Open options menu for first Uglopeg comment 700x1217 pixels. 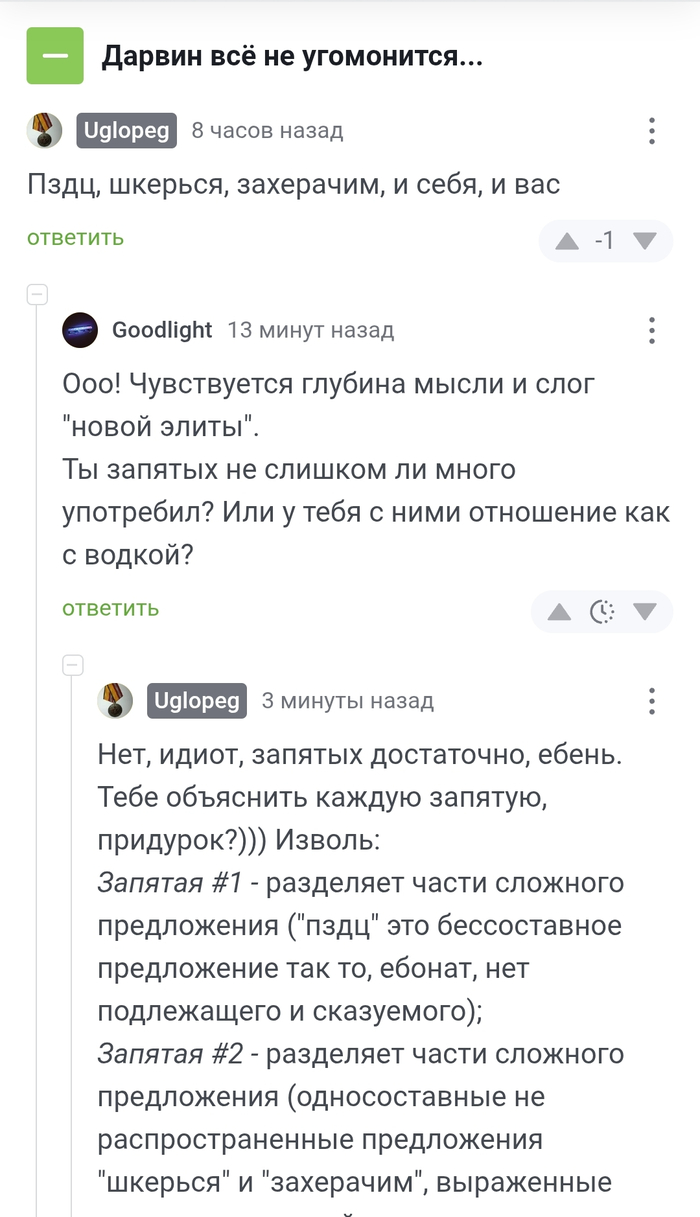tap(651, 131)
